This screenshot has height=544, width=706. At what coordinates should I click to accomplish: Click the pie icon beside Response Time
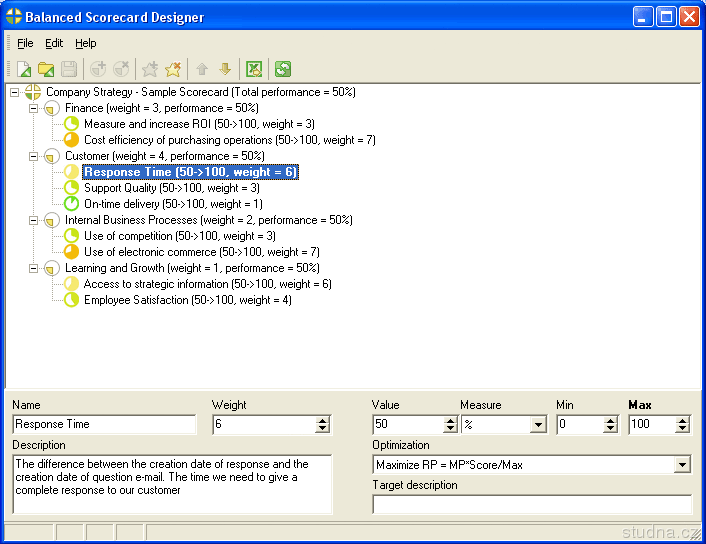tap(71, 172)
